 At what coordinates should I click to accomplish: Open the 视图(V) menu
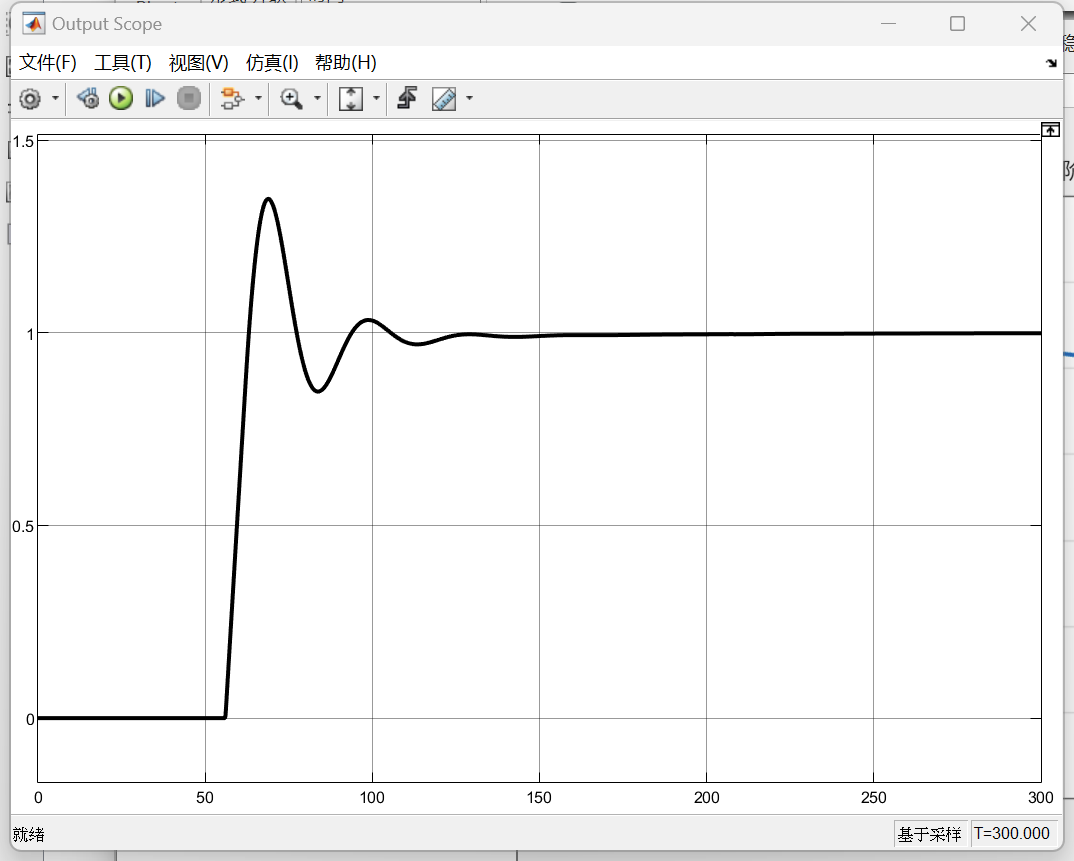point(198,63)
